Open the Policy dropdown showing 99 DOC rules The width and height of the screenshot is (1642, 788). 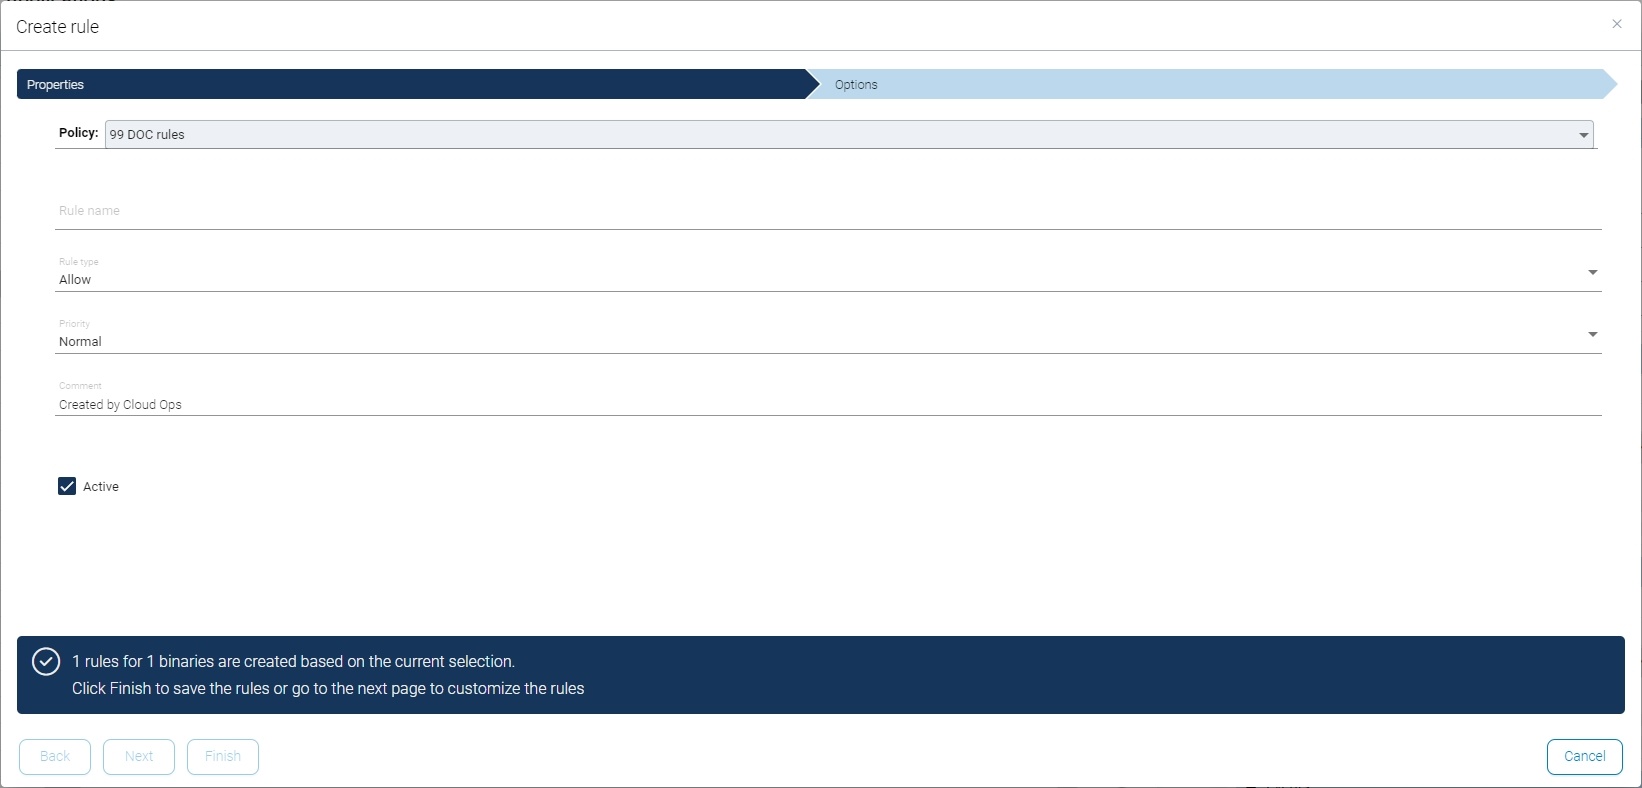tap(849, 134)
